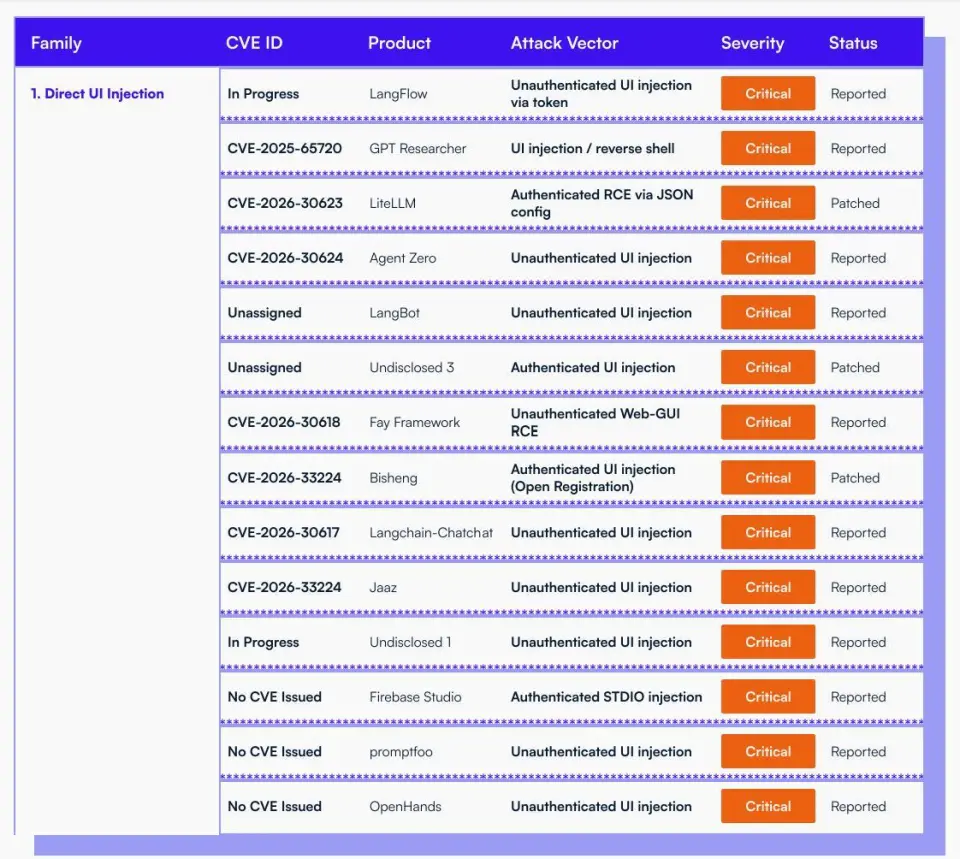Open the CVE-2025-65720 entry
Image resolution: width=960 pixels, height=859 pixels.
tap(284, 149)
